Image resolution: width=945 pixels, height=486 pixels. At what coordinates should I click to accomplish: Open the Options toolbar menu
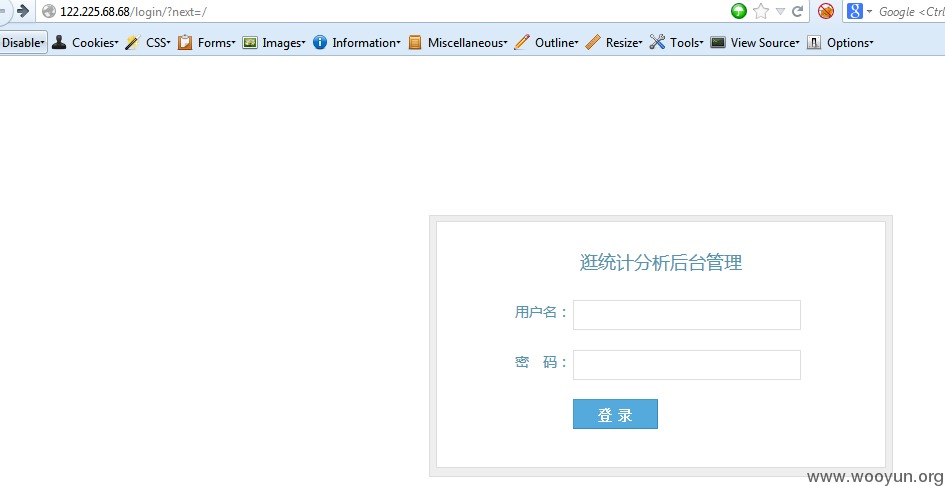point(850,43)
